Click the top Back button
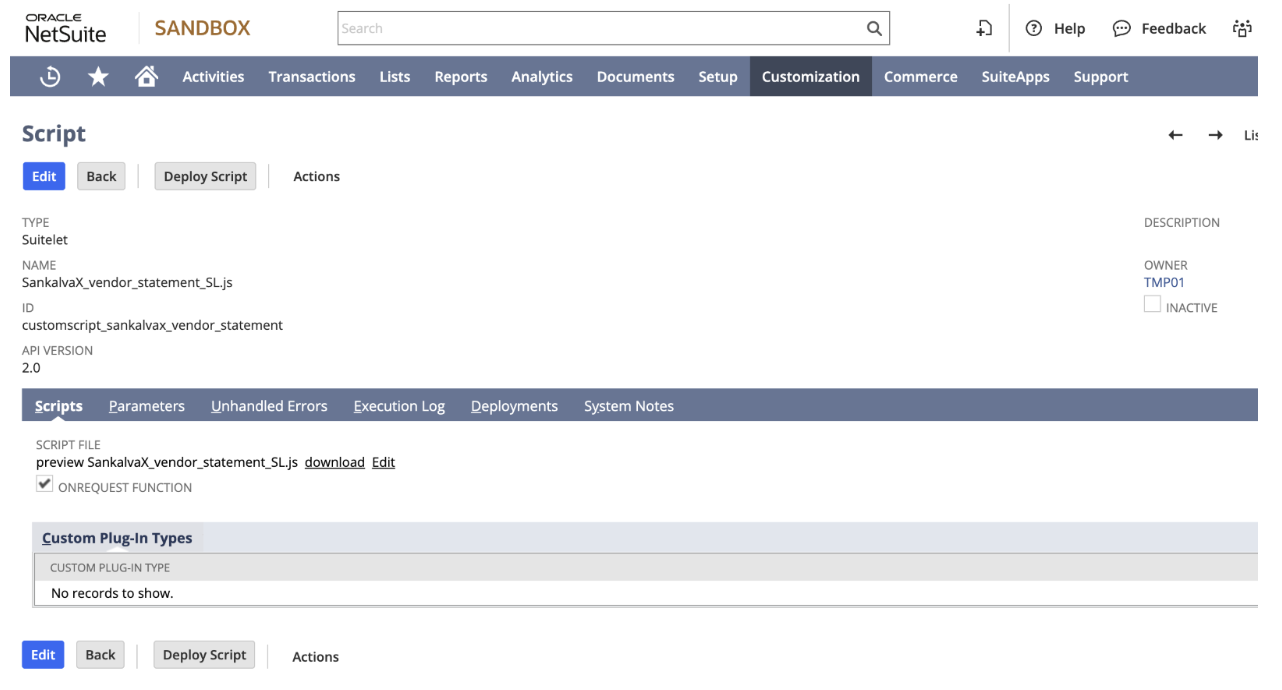 [x=101, y=176]
